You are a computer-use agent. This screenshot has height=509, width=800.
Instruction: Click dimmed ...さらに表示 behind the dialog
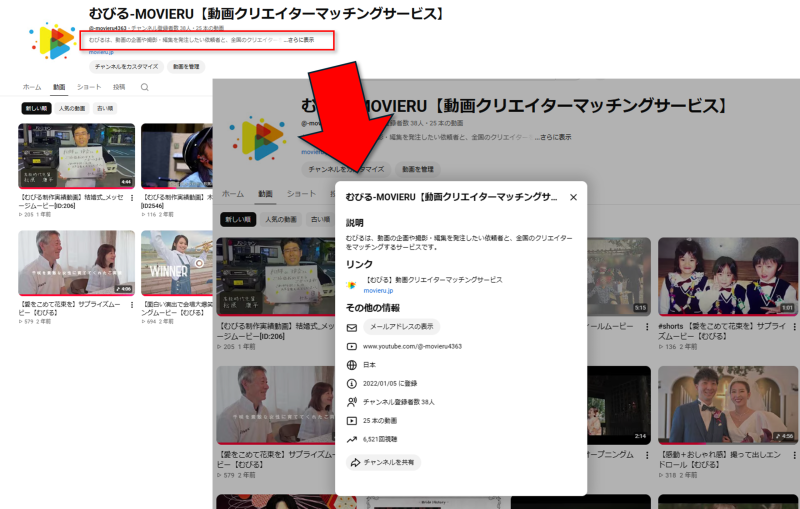click(x=553, y=137)
